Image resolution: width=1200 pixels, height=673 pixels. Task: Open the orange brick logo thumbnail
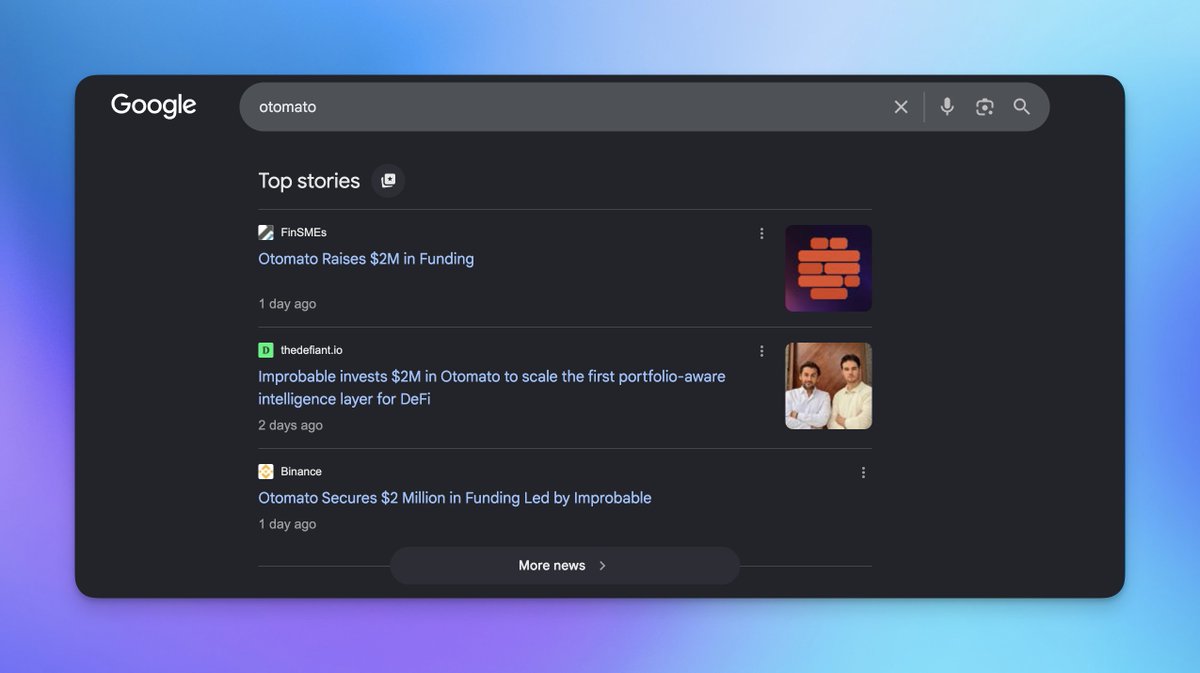click(828, 268)
